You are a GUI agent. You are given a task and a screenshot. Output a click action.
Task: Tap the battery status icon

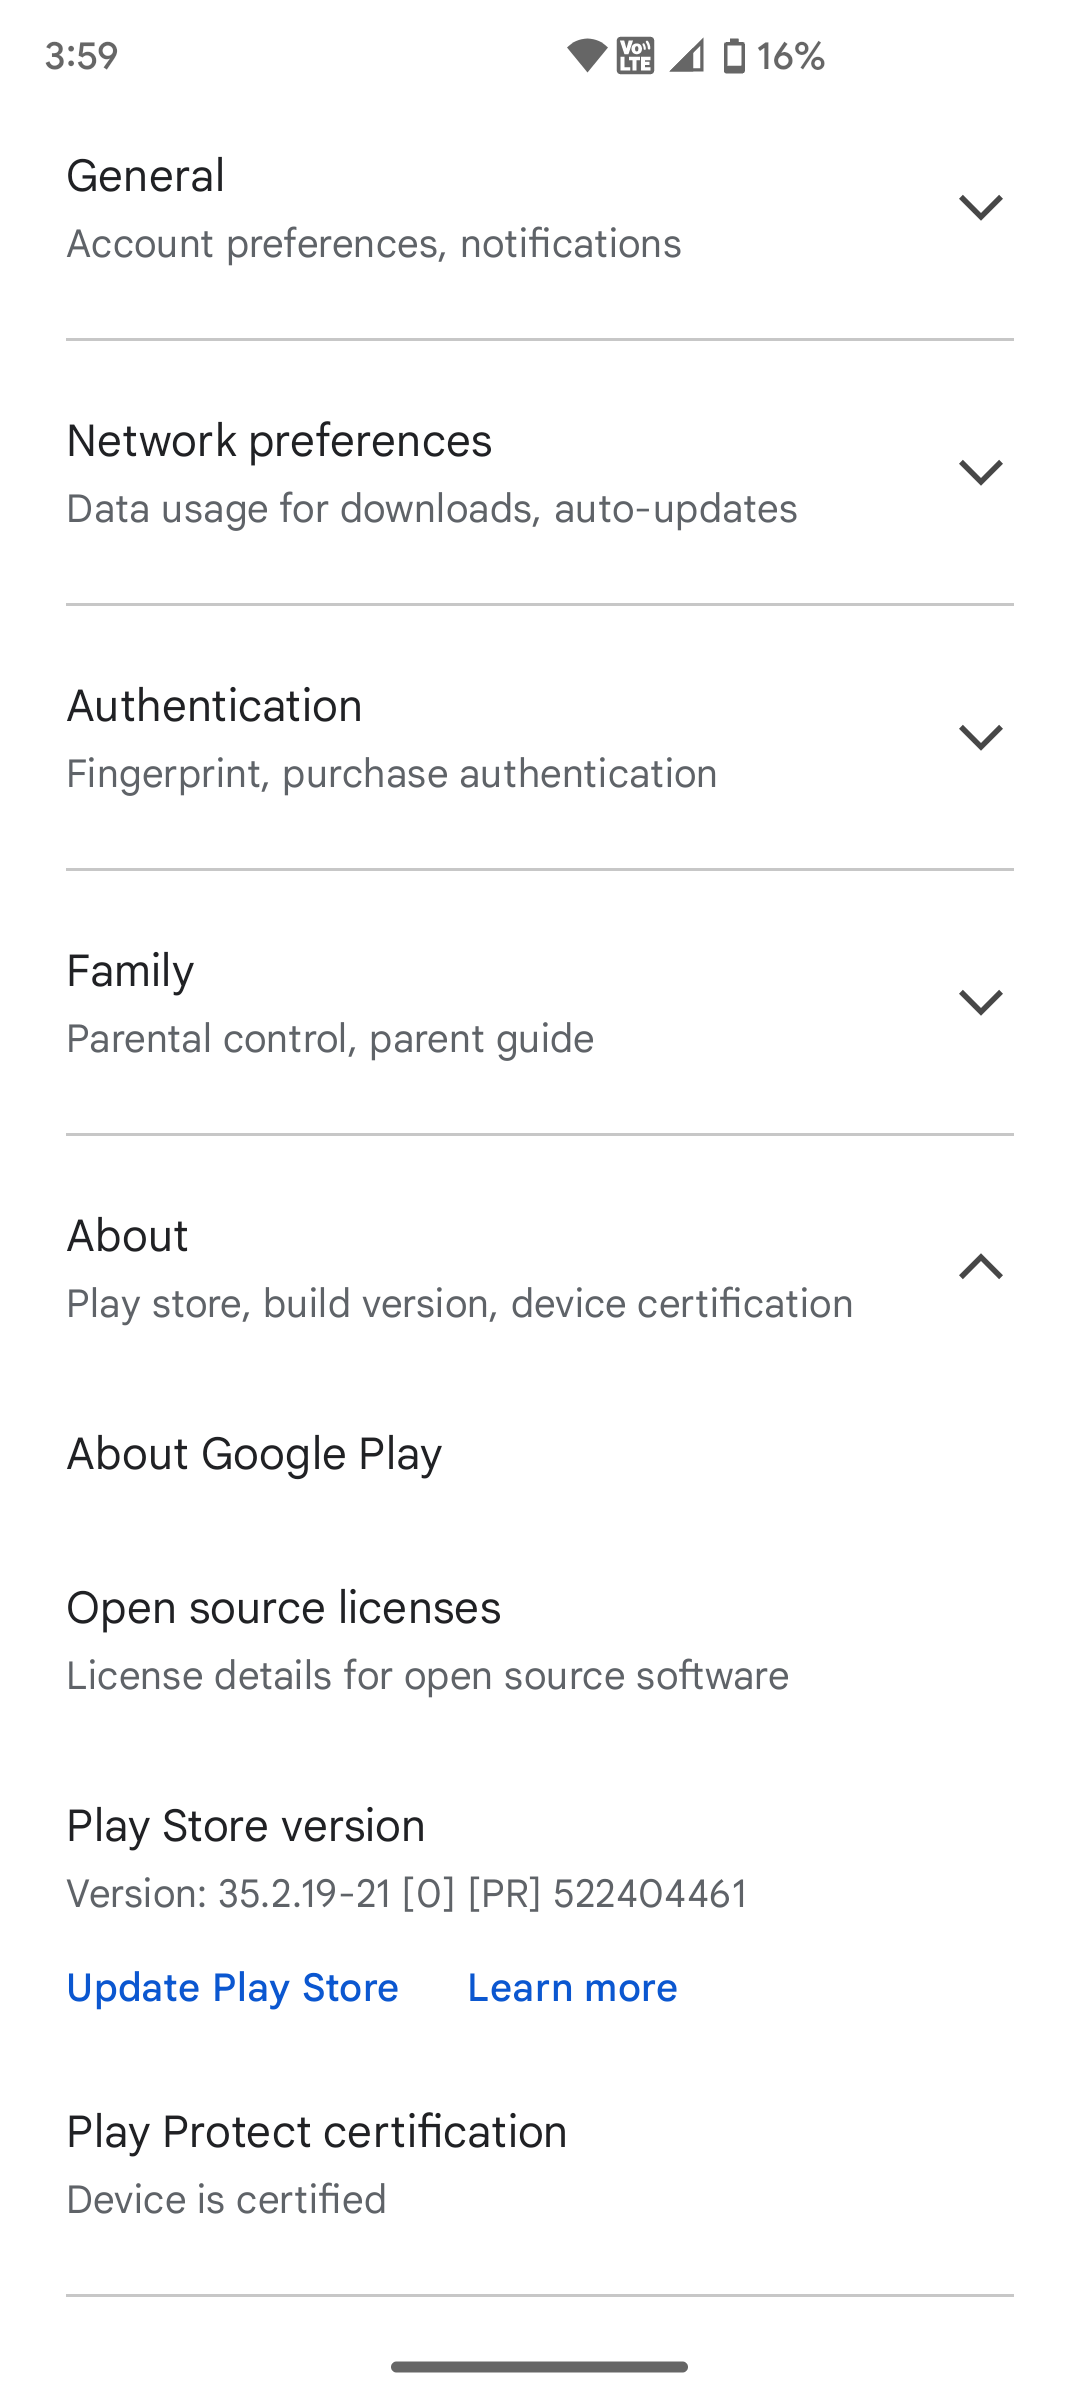(x=734, y=56)
